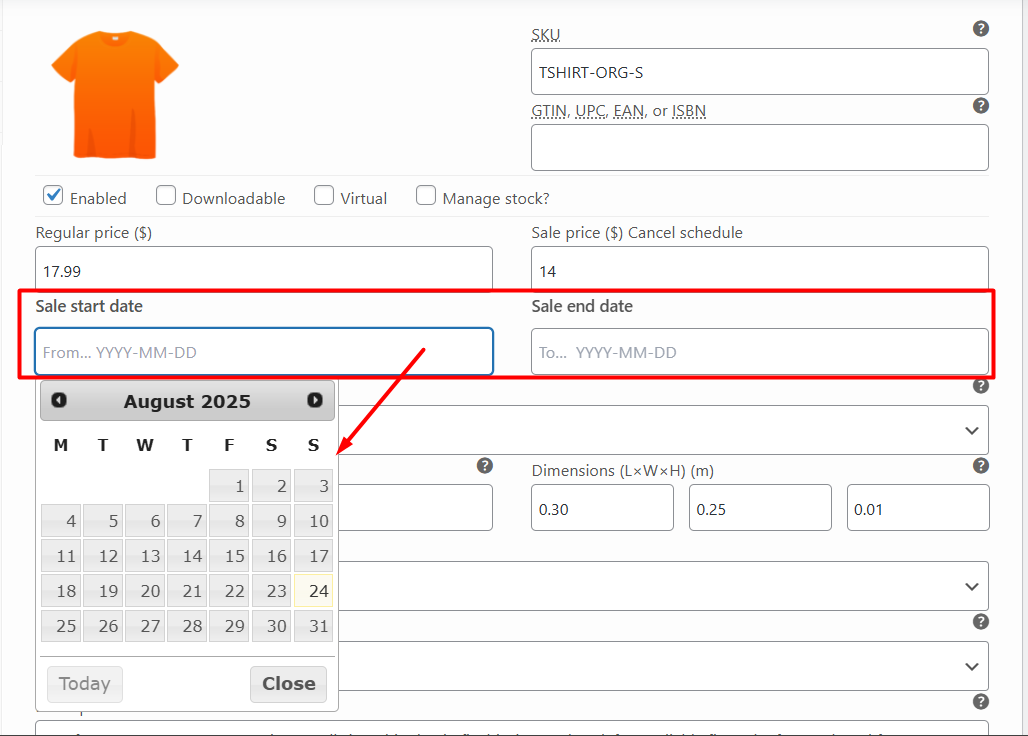The image size is (1028, 736).
Task: Select August 13 in calendar
Action: (145, 556)
